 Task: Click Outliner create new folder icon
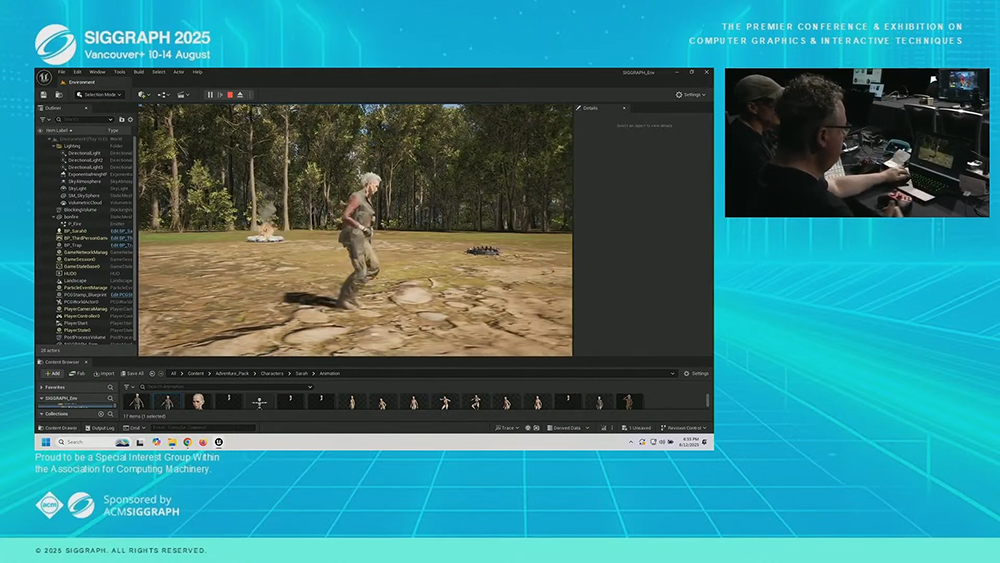122,119
